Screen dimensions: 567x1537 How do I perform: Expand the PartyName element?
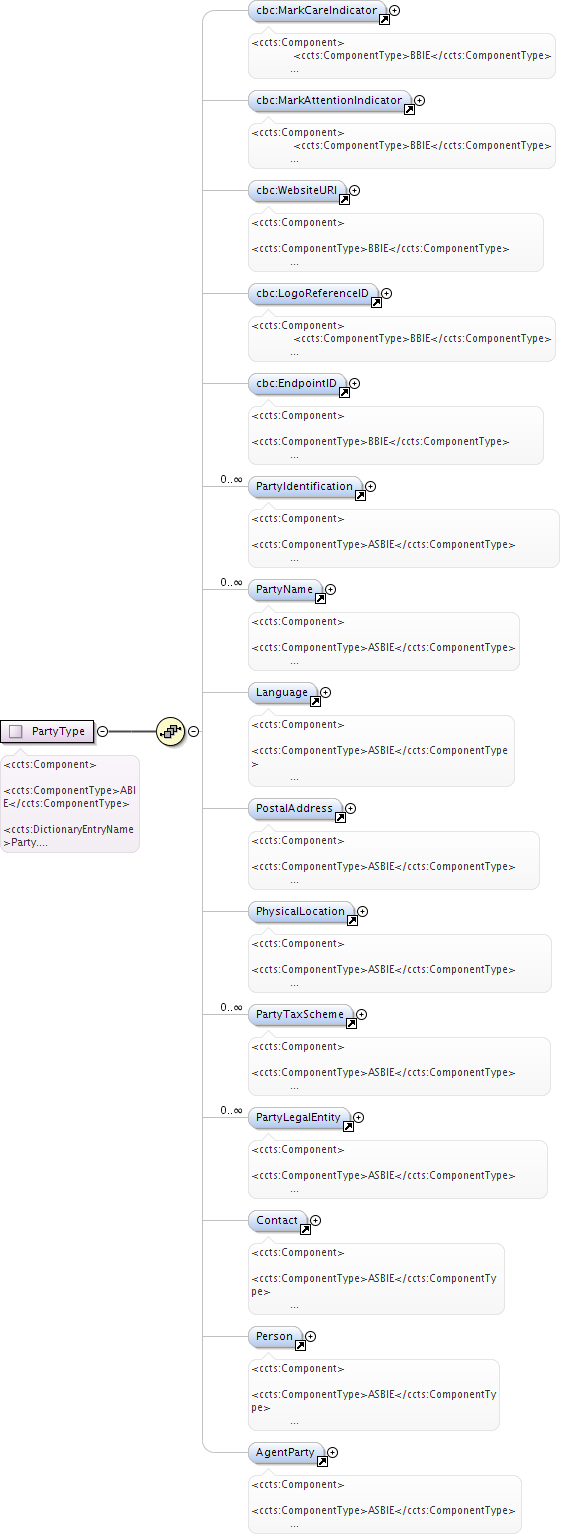[331, 589]
